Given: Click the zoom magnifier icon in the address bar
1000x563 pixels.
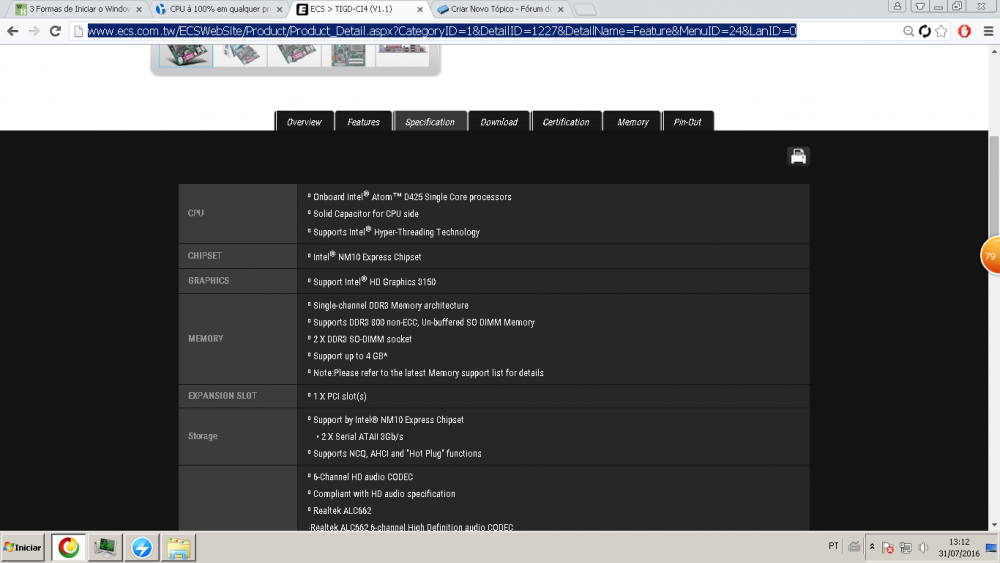Looking at the screenshot, I should [x=909, y=31].
